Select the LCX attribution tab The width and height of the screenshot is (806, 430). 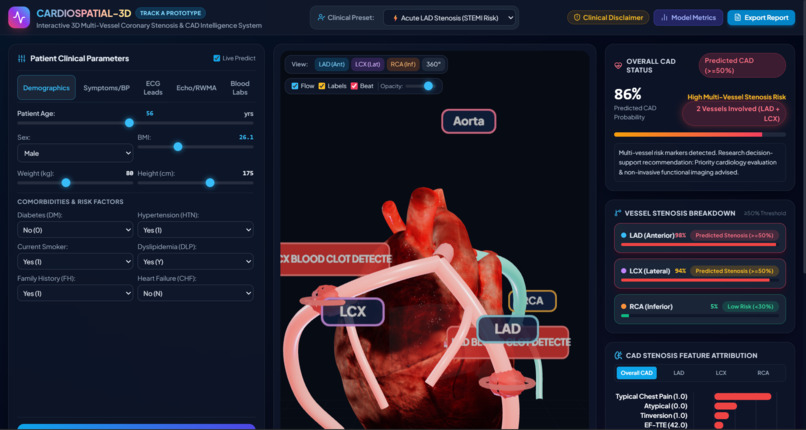721,373
